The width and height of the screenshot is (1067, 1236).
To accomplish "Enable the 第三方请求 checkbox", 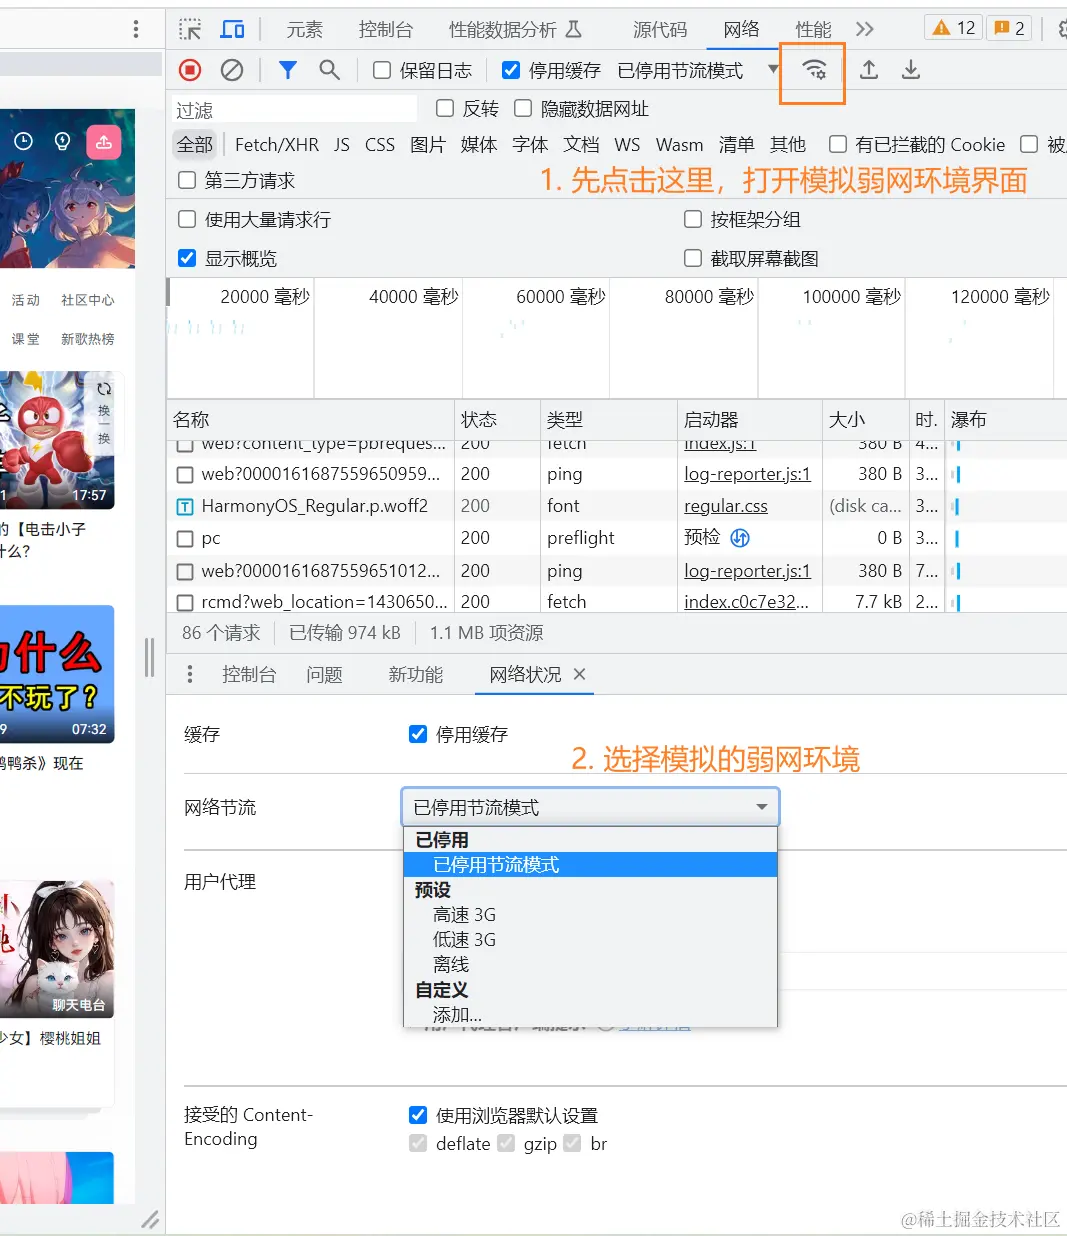I will 186,180.
